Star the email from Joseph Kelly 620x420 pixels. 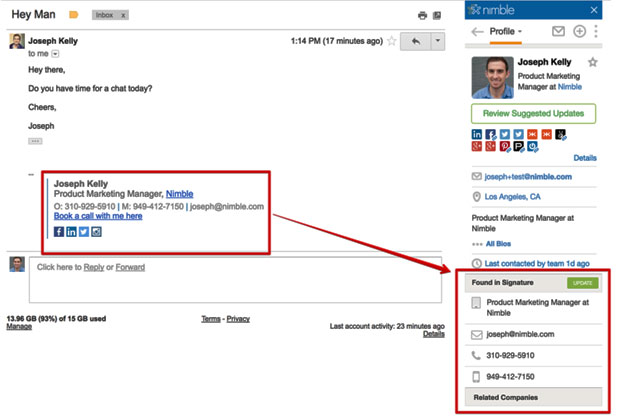pos(391,41)
